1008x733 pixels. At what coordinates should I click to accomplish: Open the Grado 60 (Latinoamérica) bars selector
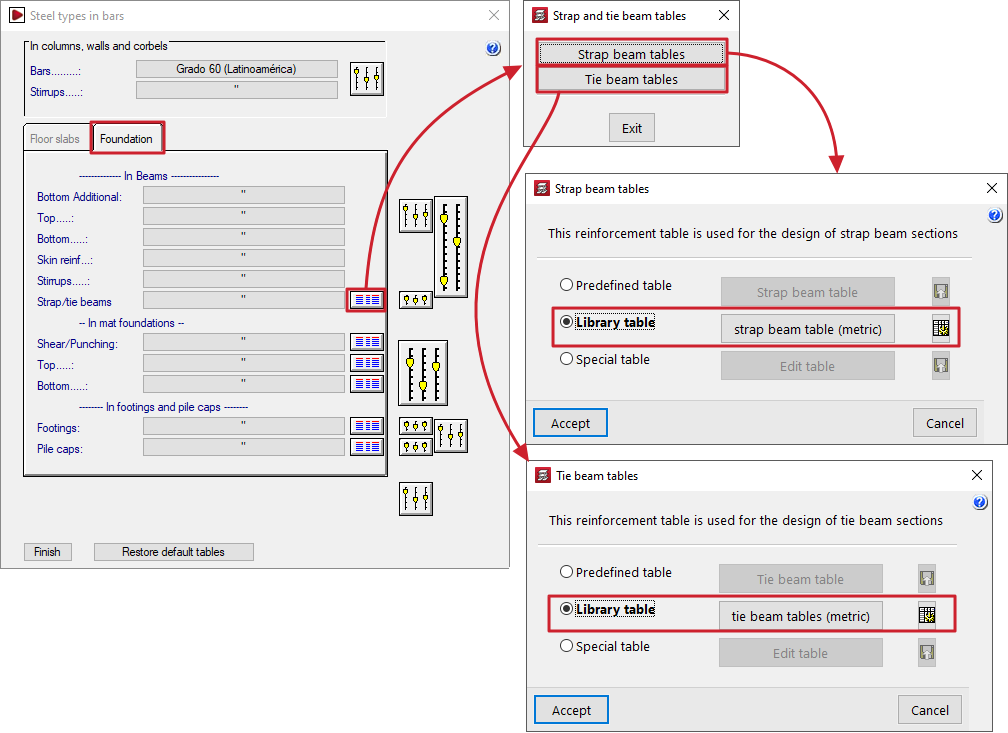click(x=237, y=69)
